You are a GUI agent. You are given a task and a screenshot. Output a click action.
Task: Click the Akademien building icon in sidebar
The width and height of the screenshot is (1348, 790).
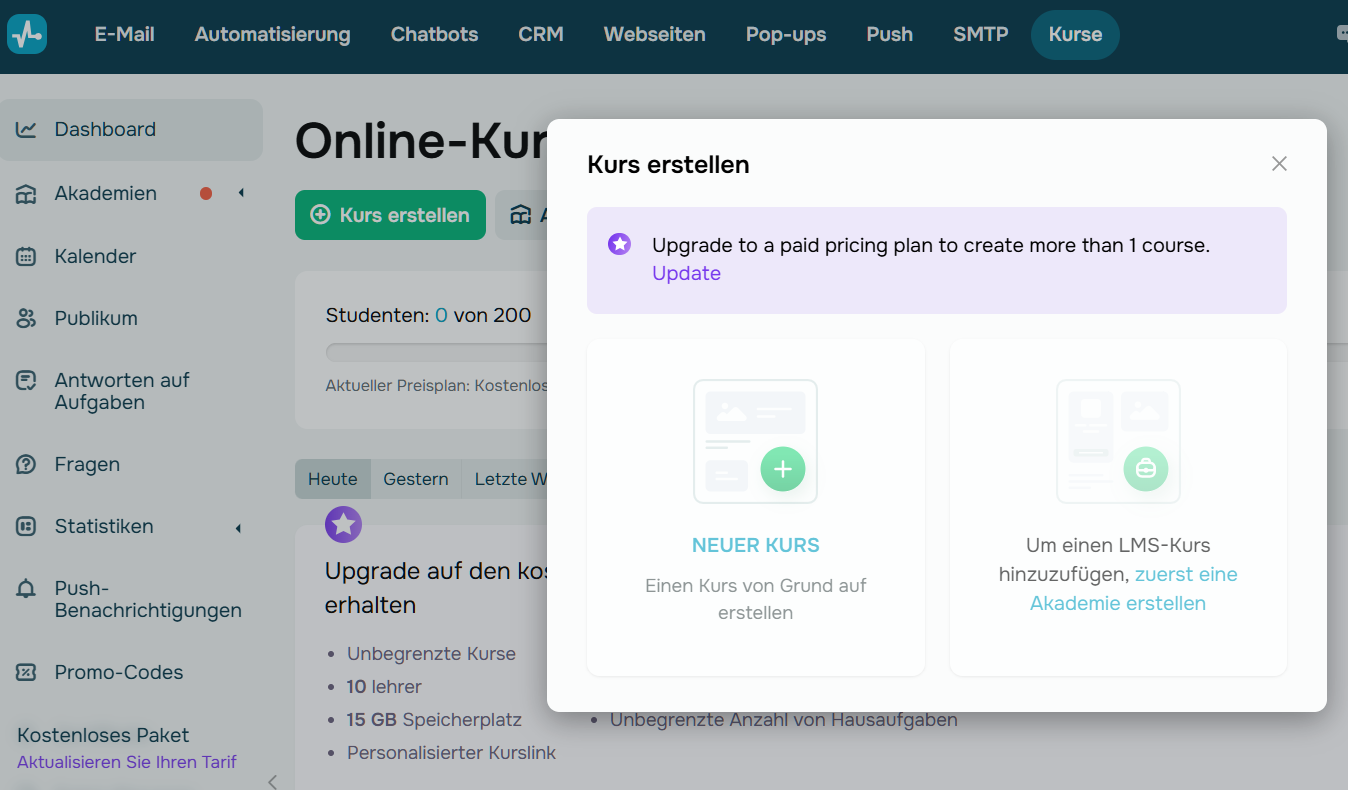pyautogui.click(x=26, y=194)
